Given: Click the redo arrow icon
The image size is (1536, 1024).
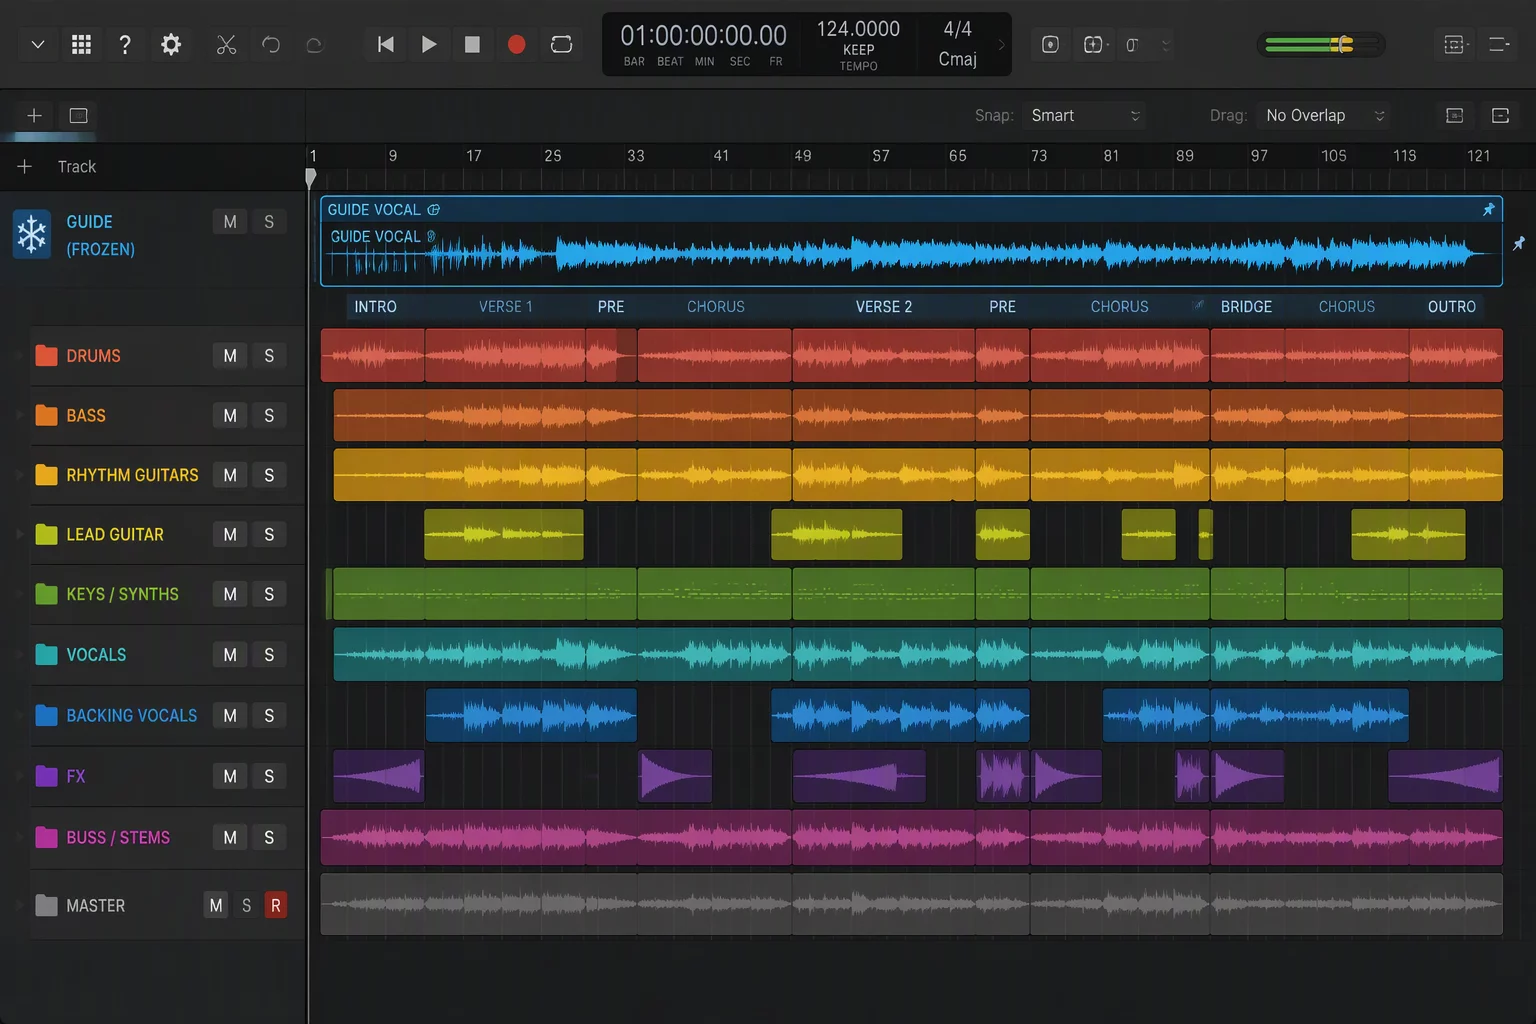Looking at the screenshot, I should [314, 44].
